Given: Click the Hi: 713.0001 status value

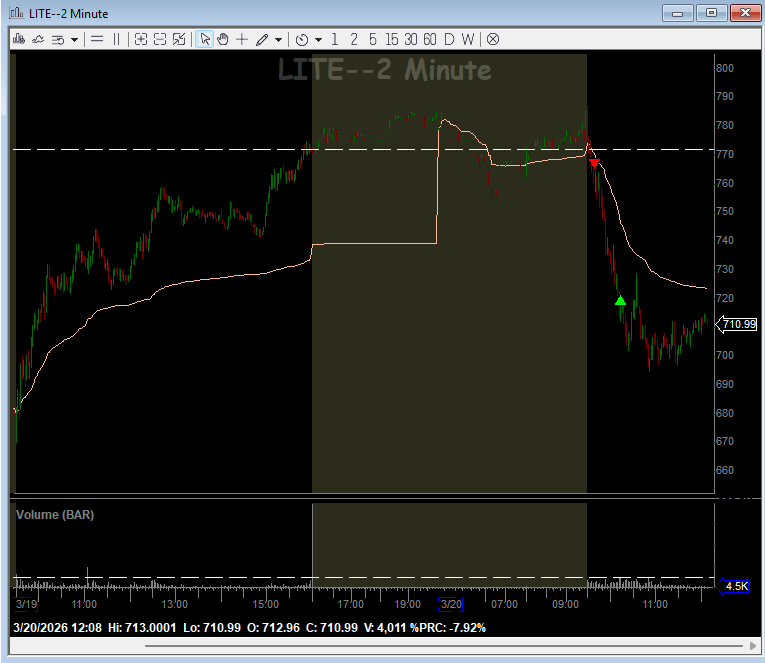Looking at the screenshot, I should tap(142, 627).
